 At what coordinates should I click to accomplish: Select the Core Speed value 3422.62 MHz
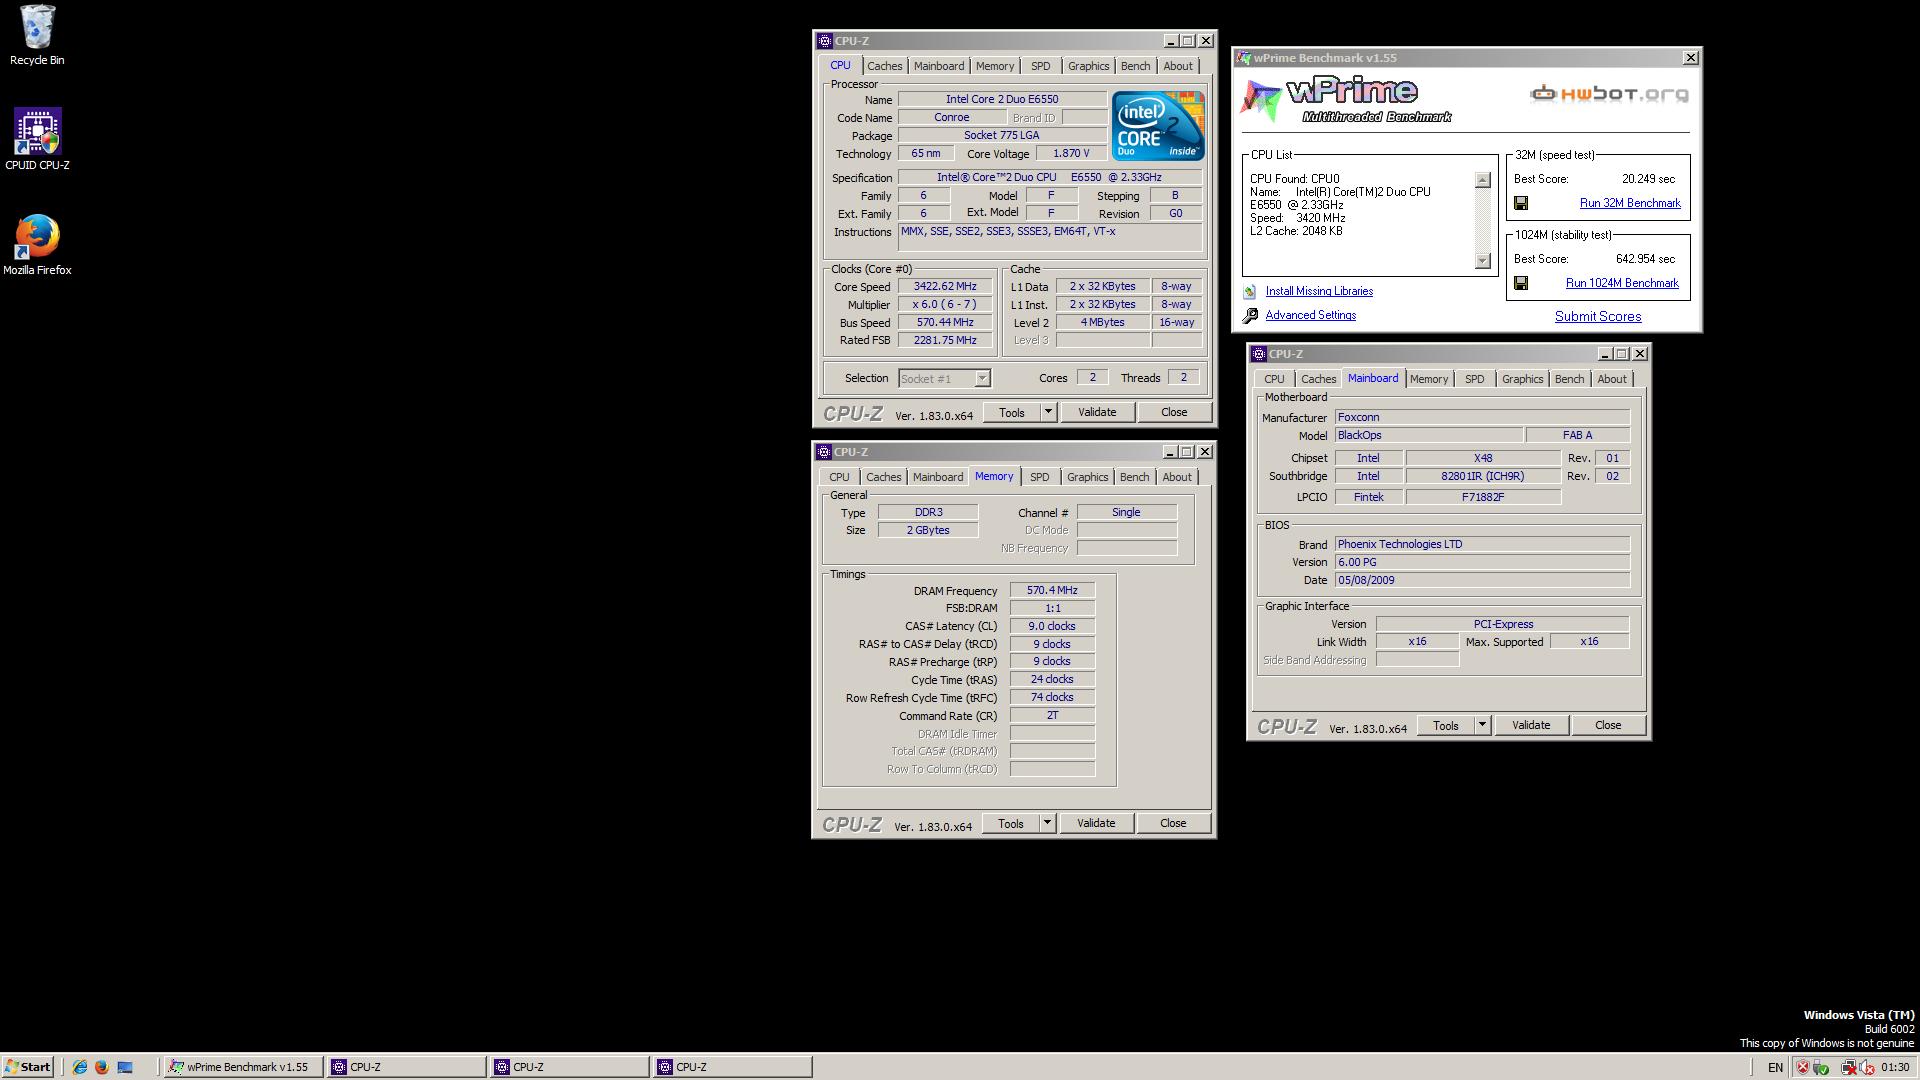point(944,286)
